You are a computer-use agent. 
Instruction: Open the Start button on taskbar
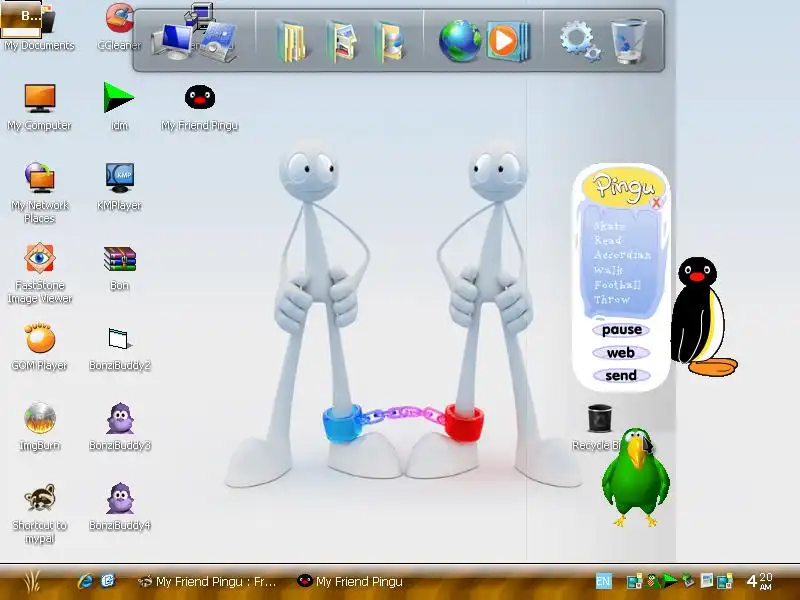coord(32,581)
